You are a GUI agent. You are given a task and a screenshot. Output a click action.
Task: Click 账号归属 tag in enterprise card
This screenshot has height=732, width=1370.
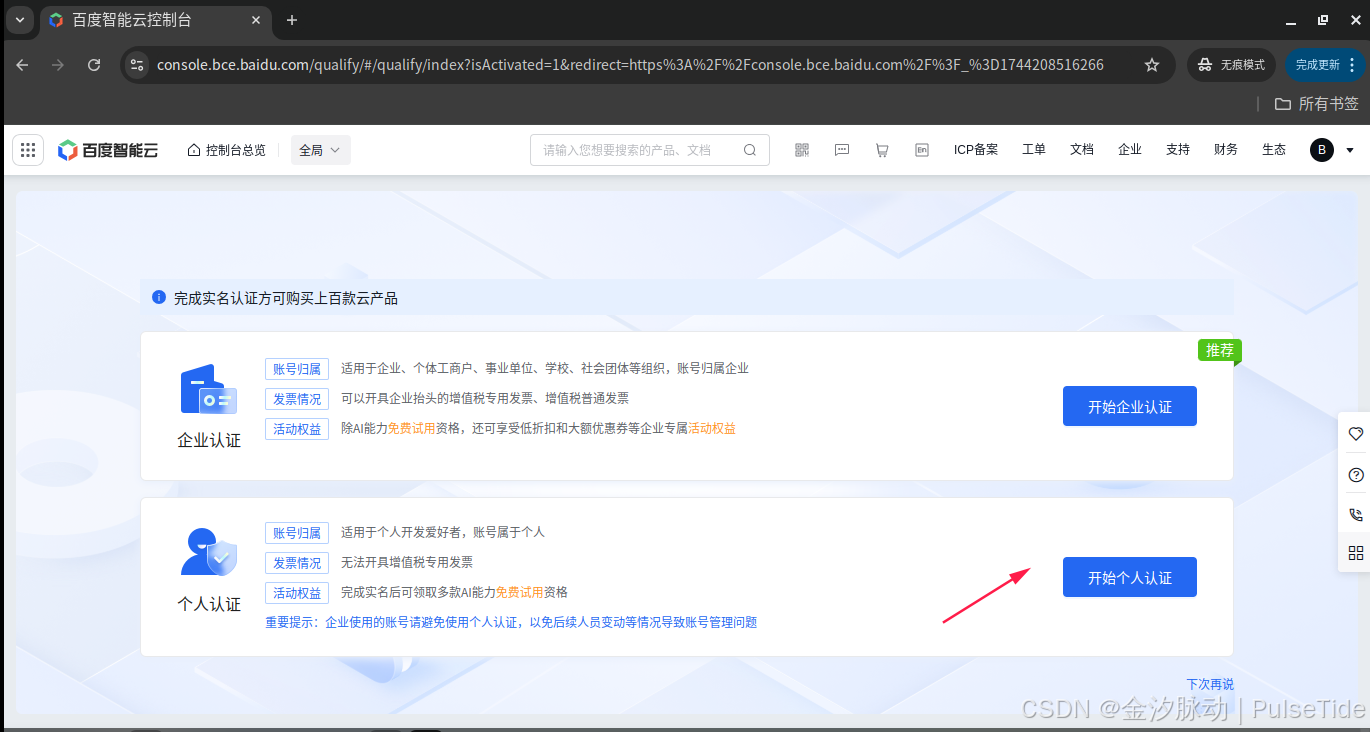click(297, 369)
